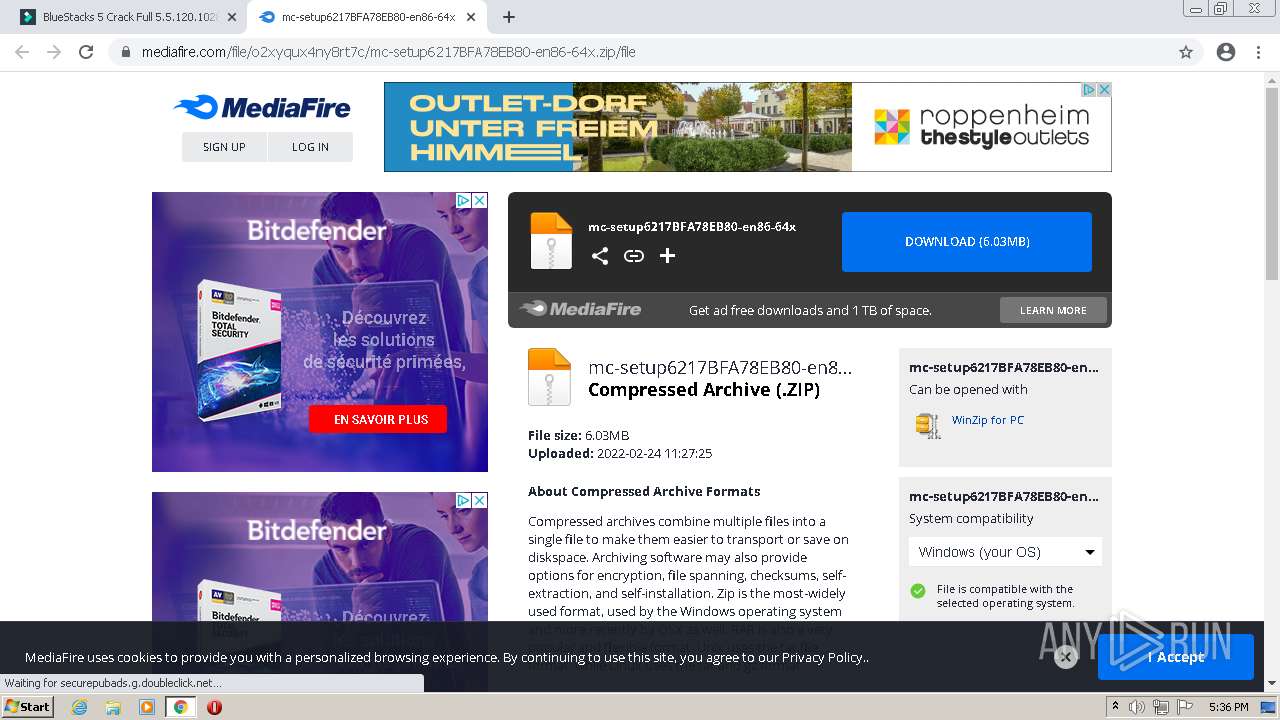Click EN SAVOIR PLUS on Bitdefender ad
1280x720 pixels.
[378, 419]
